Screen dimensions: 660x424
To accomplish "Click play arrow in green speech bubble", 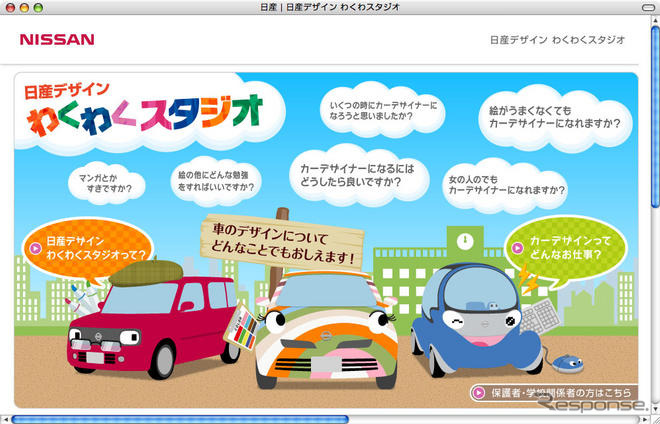I will click(x=517, y=248).
